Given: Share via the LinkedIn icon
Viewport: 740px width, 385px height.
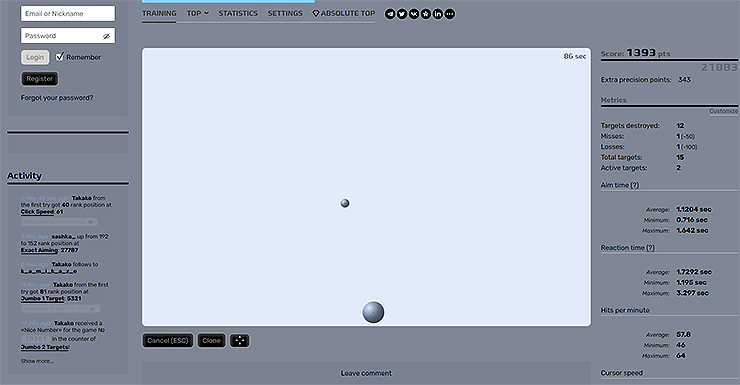Looking at the screenshot, I should 438,14.
